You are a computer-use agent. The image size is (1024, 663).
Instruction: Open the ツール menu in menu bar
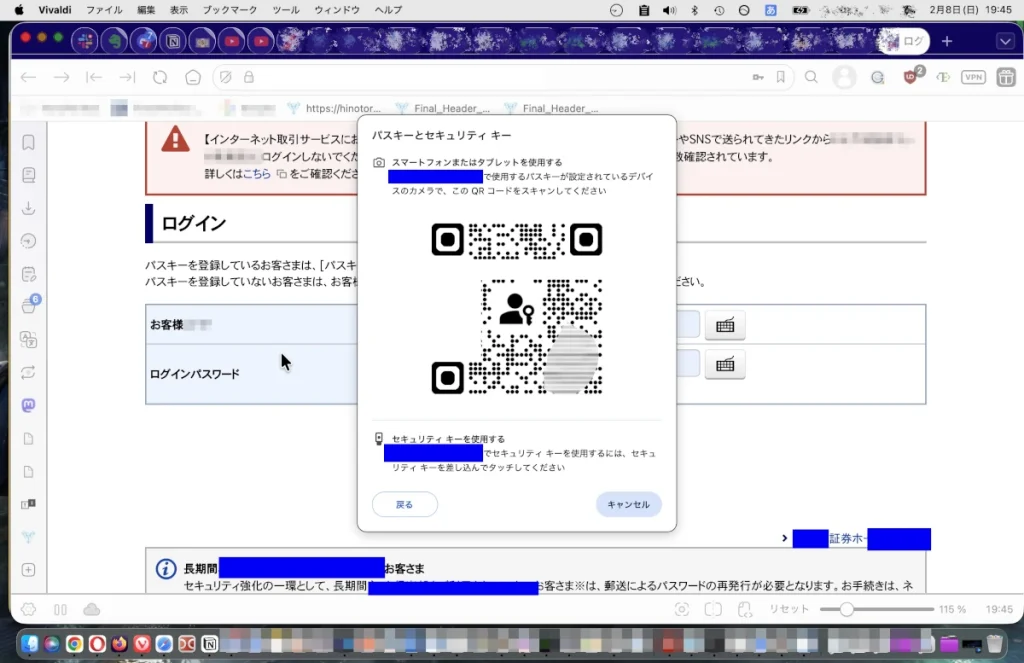[x=286, y=9]
